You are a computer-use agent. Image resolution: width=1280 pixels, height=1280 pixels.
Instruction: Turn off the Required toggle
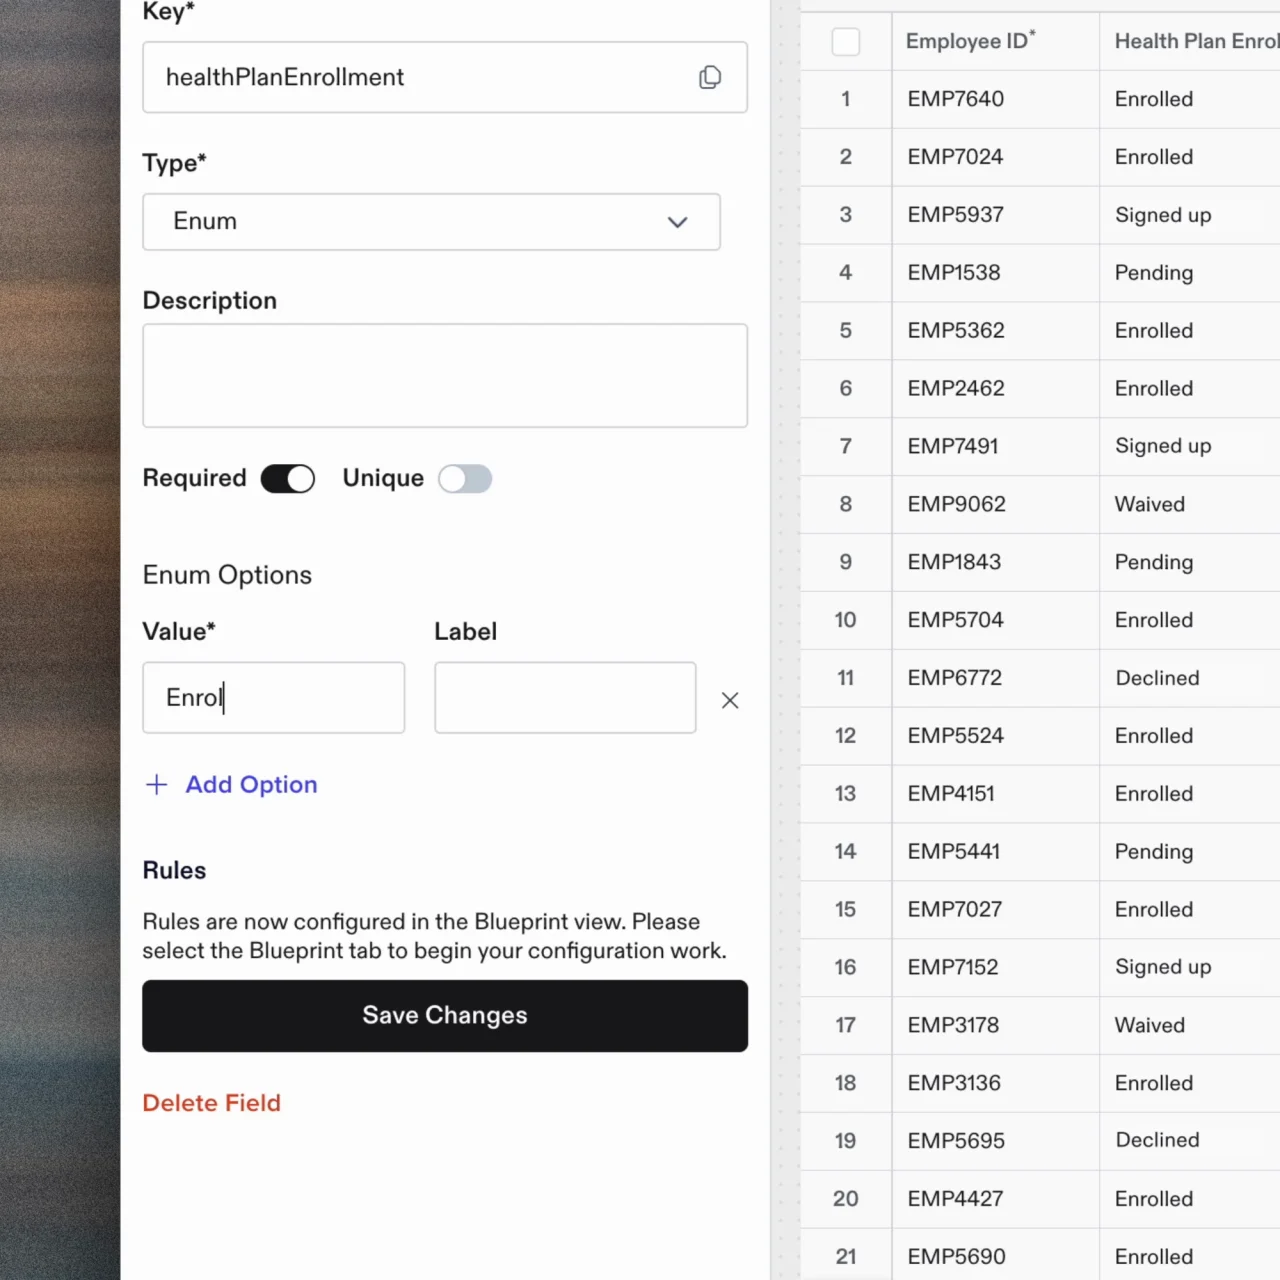(x=288, y=479)
